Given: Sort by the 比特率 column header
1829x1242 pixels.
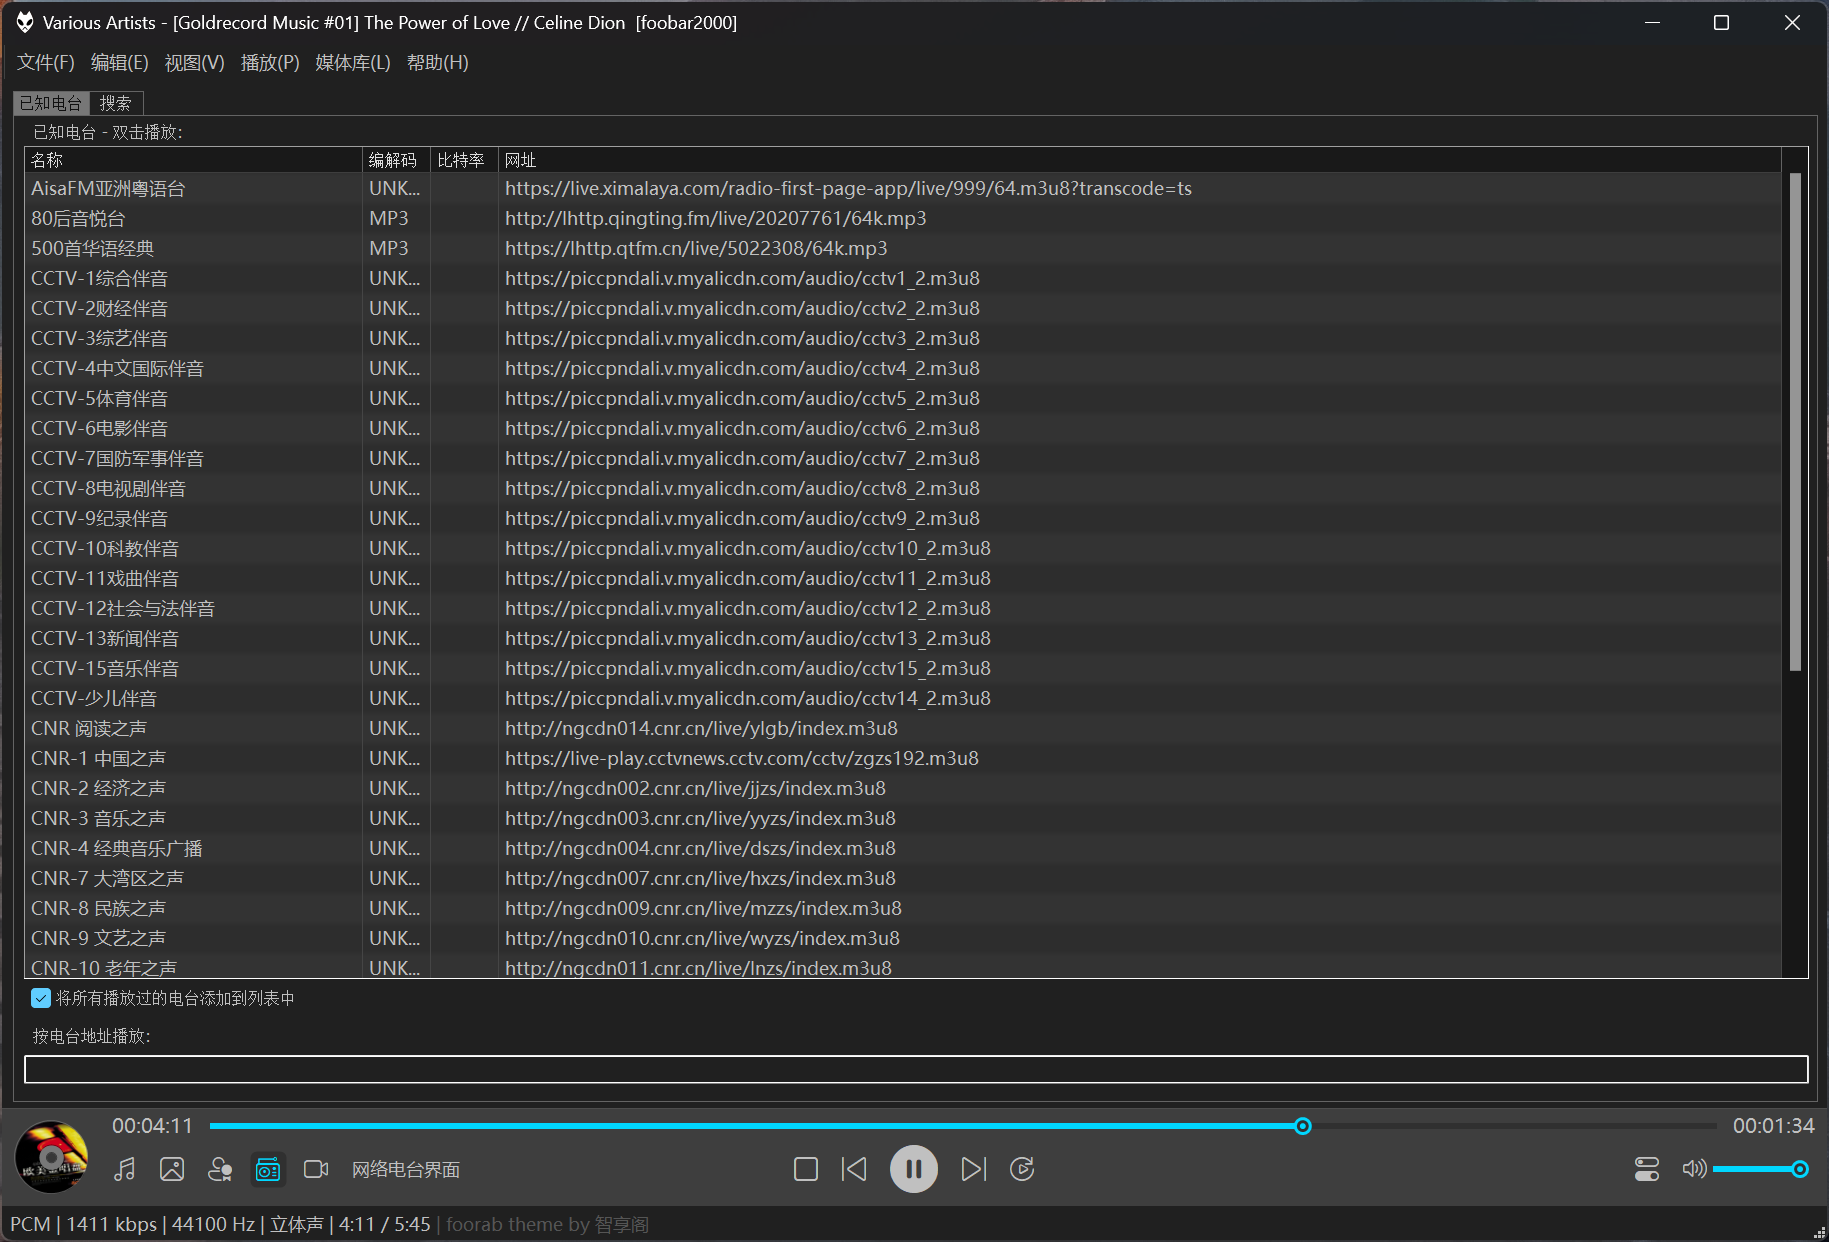Looking at the screenshot, I should tap(464, 160).
